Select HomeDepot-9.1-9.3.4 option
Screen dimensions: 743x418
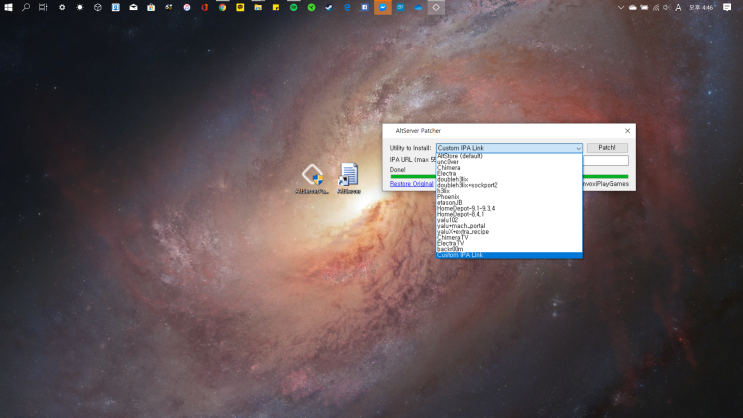pos(509,208)
